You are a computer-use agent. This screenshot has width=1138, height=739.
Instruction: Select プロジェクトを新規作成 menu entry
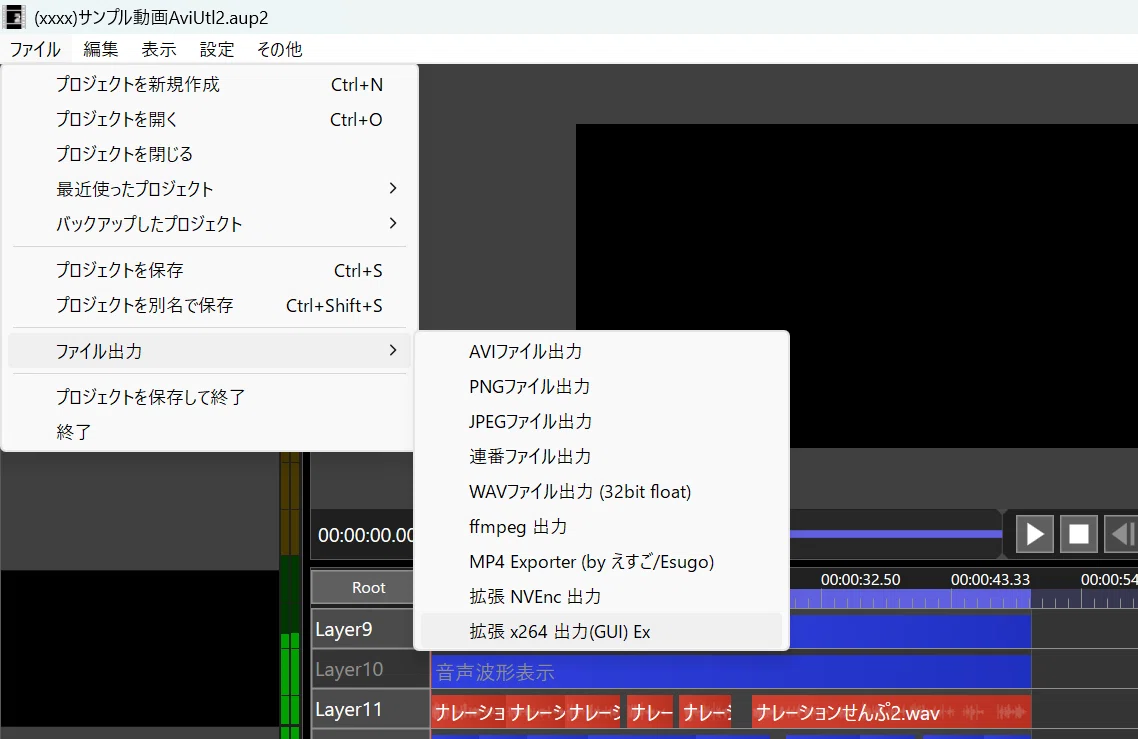pos(210,84)
